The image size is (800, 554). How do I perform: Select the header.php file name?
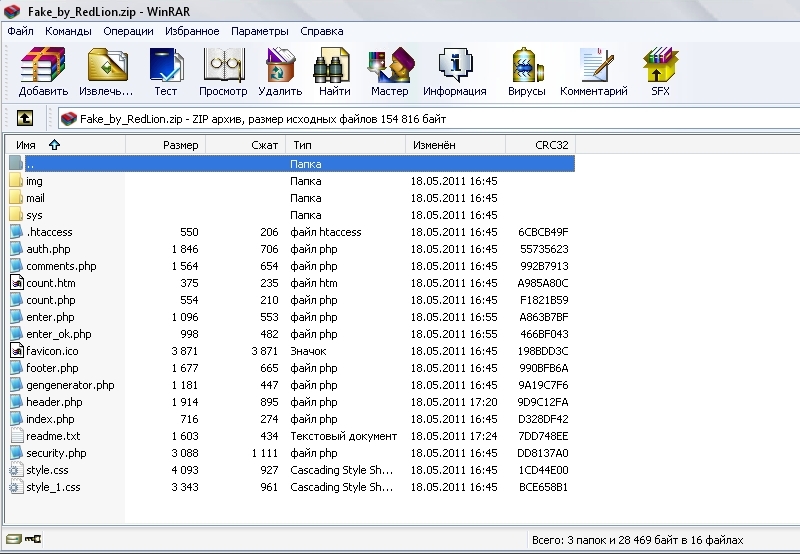[x=54, y=402]
